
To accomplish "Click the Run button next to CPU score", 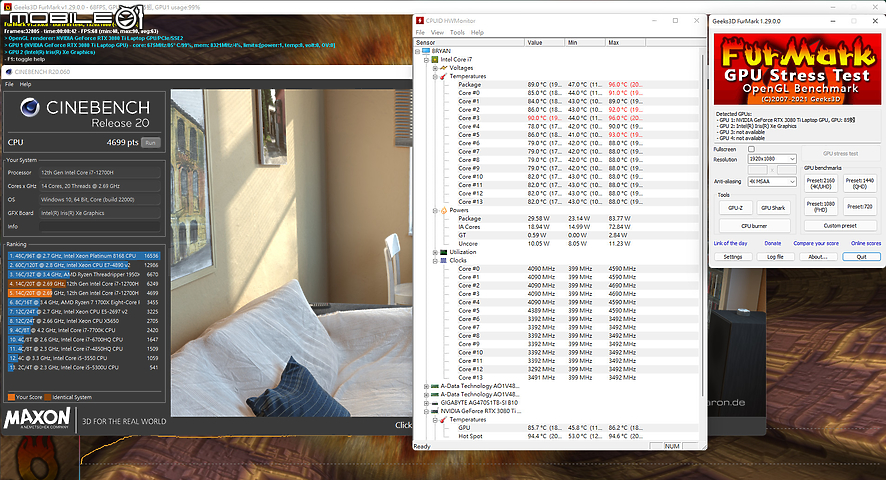I will [x=150, y=142].
